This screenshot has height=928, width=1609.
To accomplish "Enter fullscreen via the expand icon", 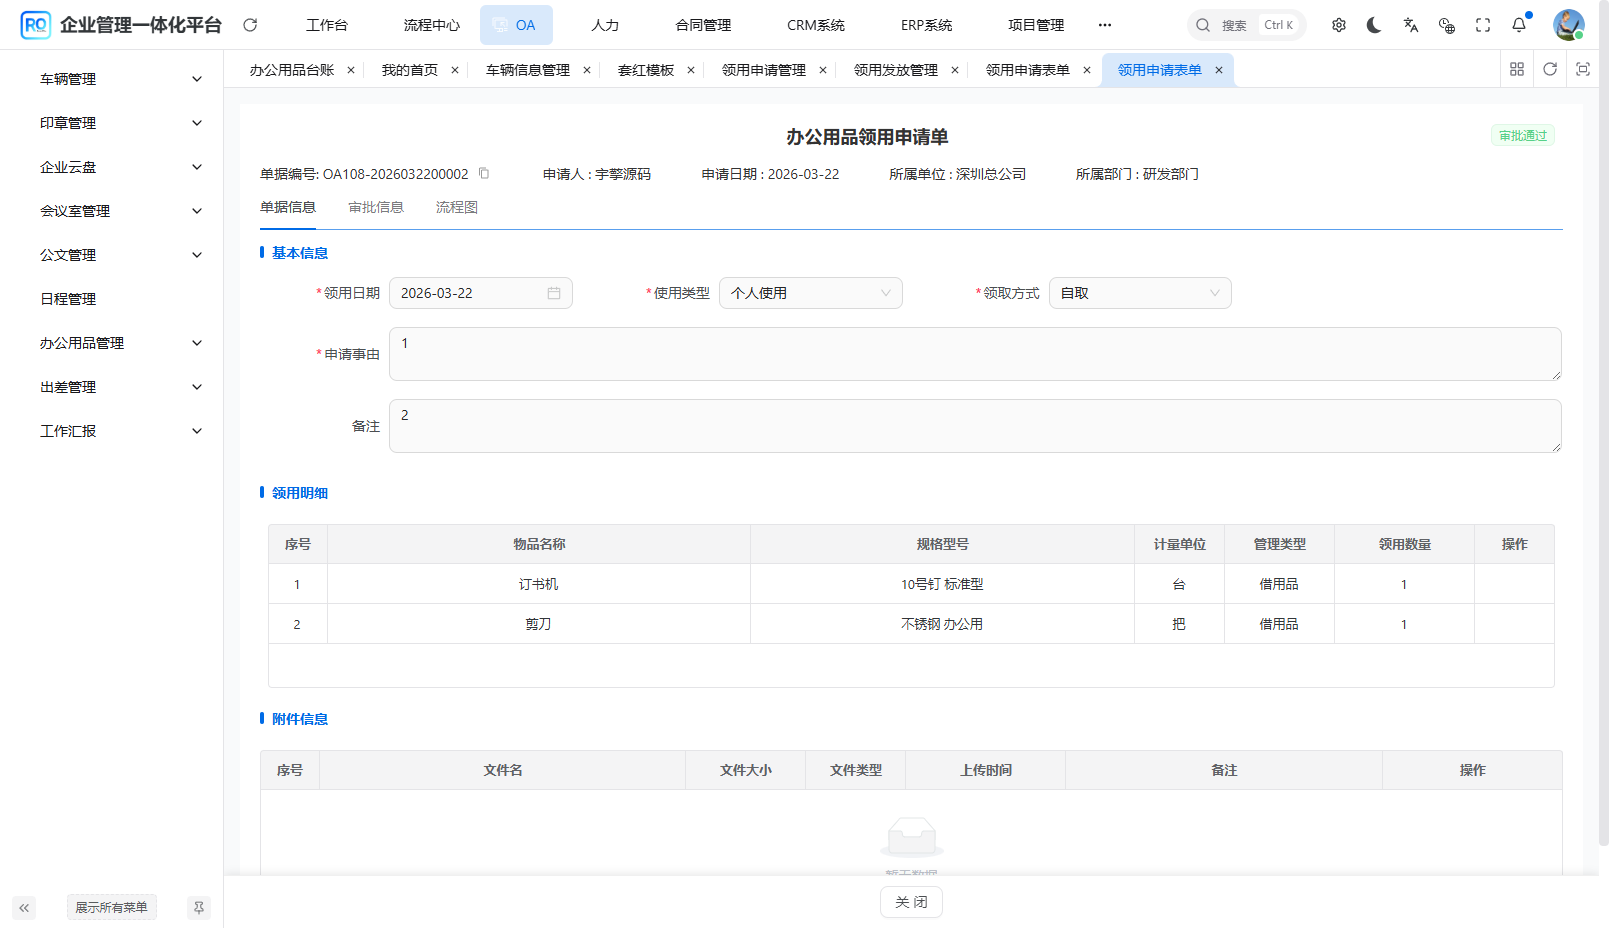I will coord(1482,24).
